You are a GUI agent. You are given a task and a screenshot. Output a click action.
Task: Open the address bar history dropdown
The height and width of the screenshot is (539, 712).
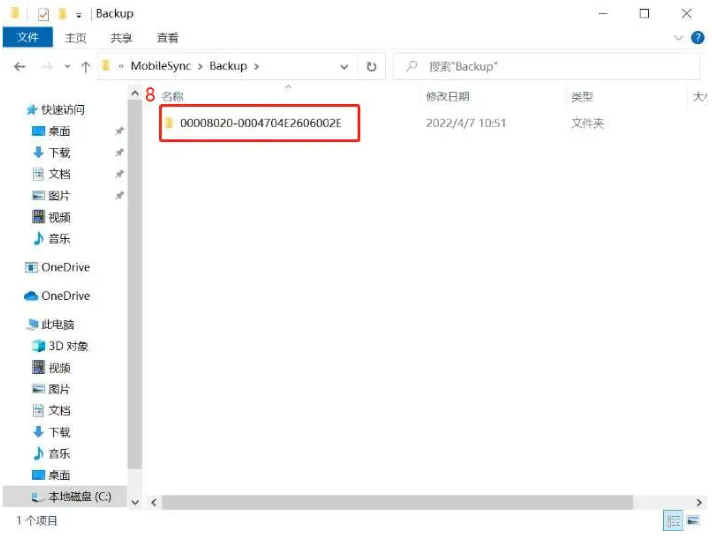[344, 67]
